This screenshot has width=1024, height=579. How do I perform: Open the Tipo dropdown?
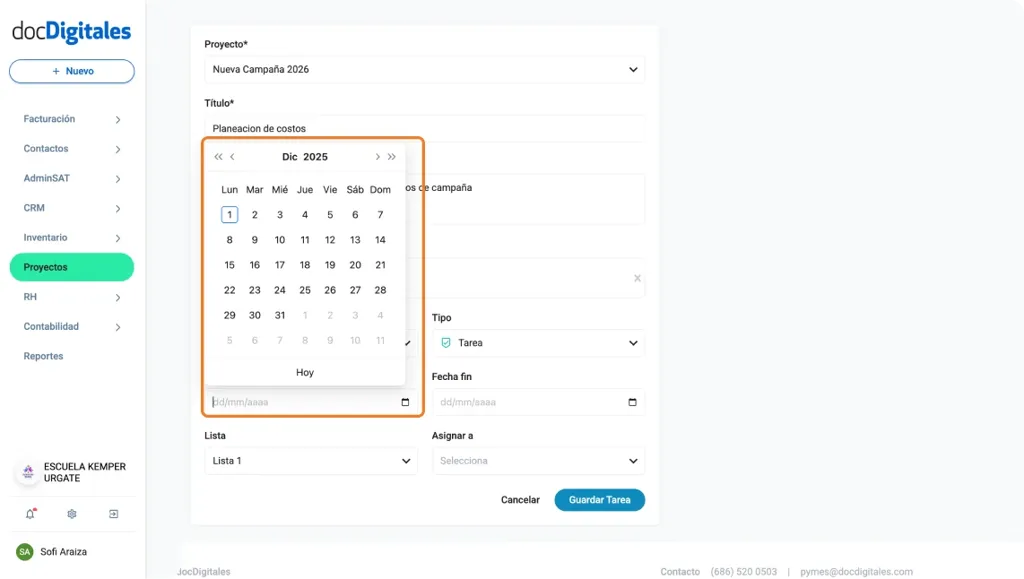point(538,343)
